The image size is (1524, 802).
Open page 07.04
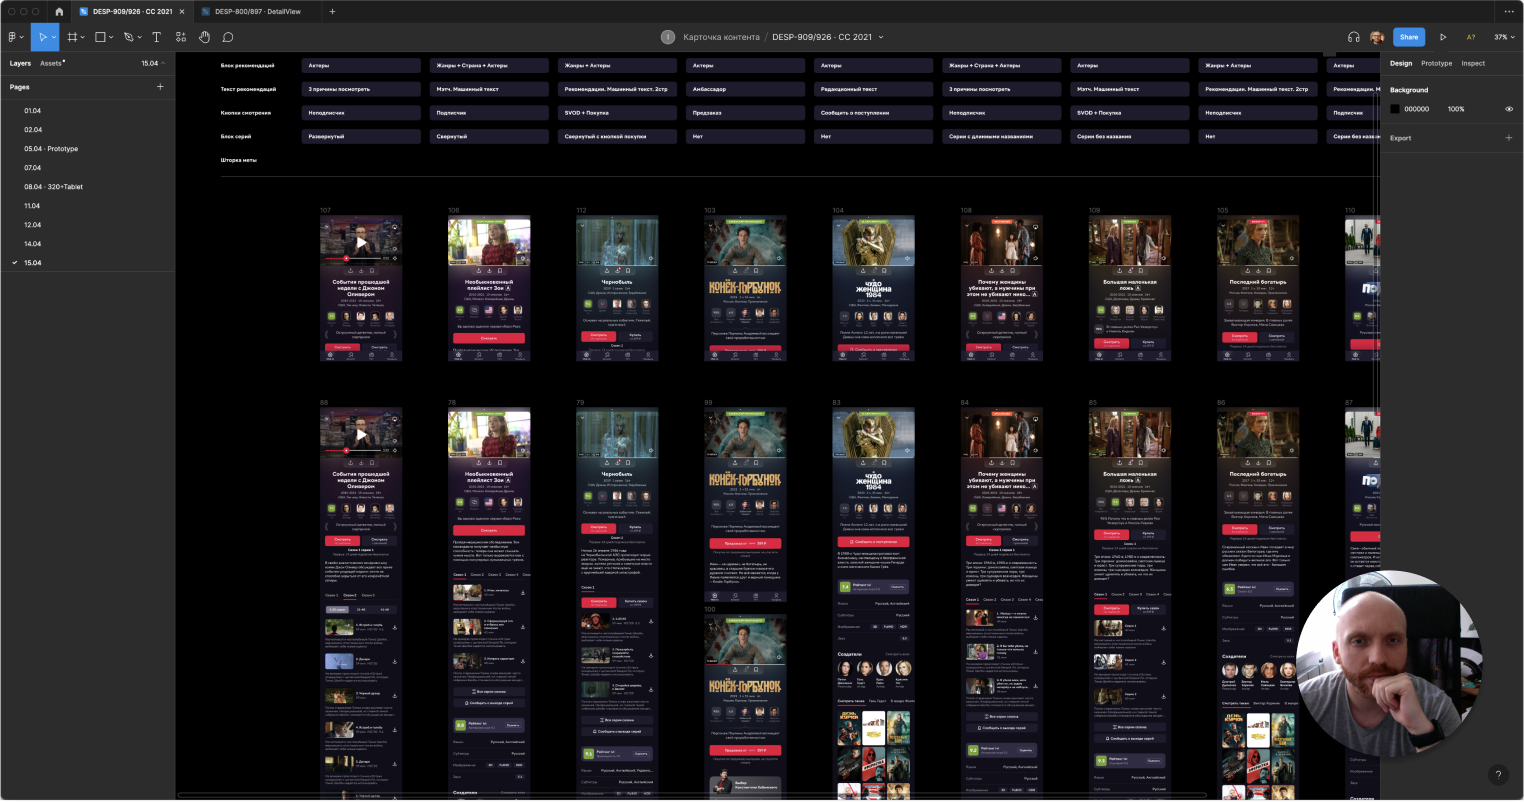click(33, 168)
